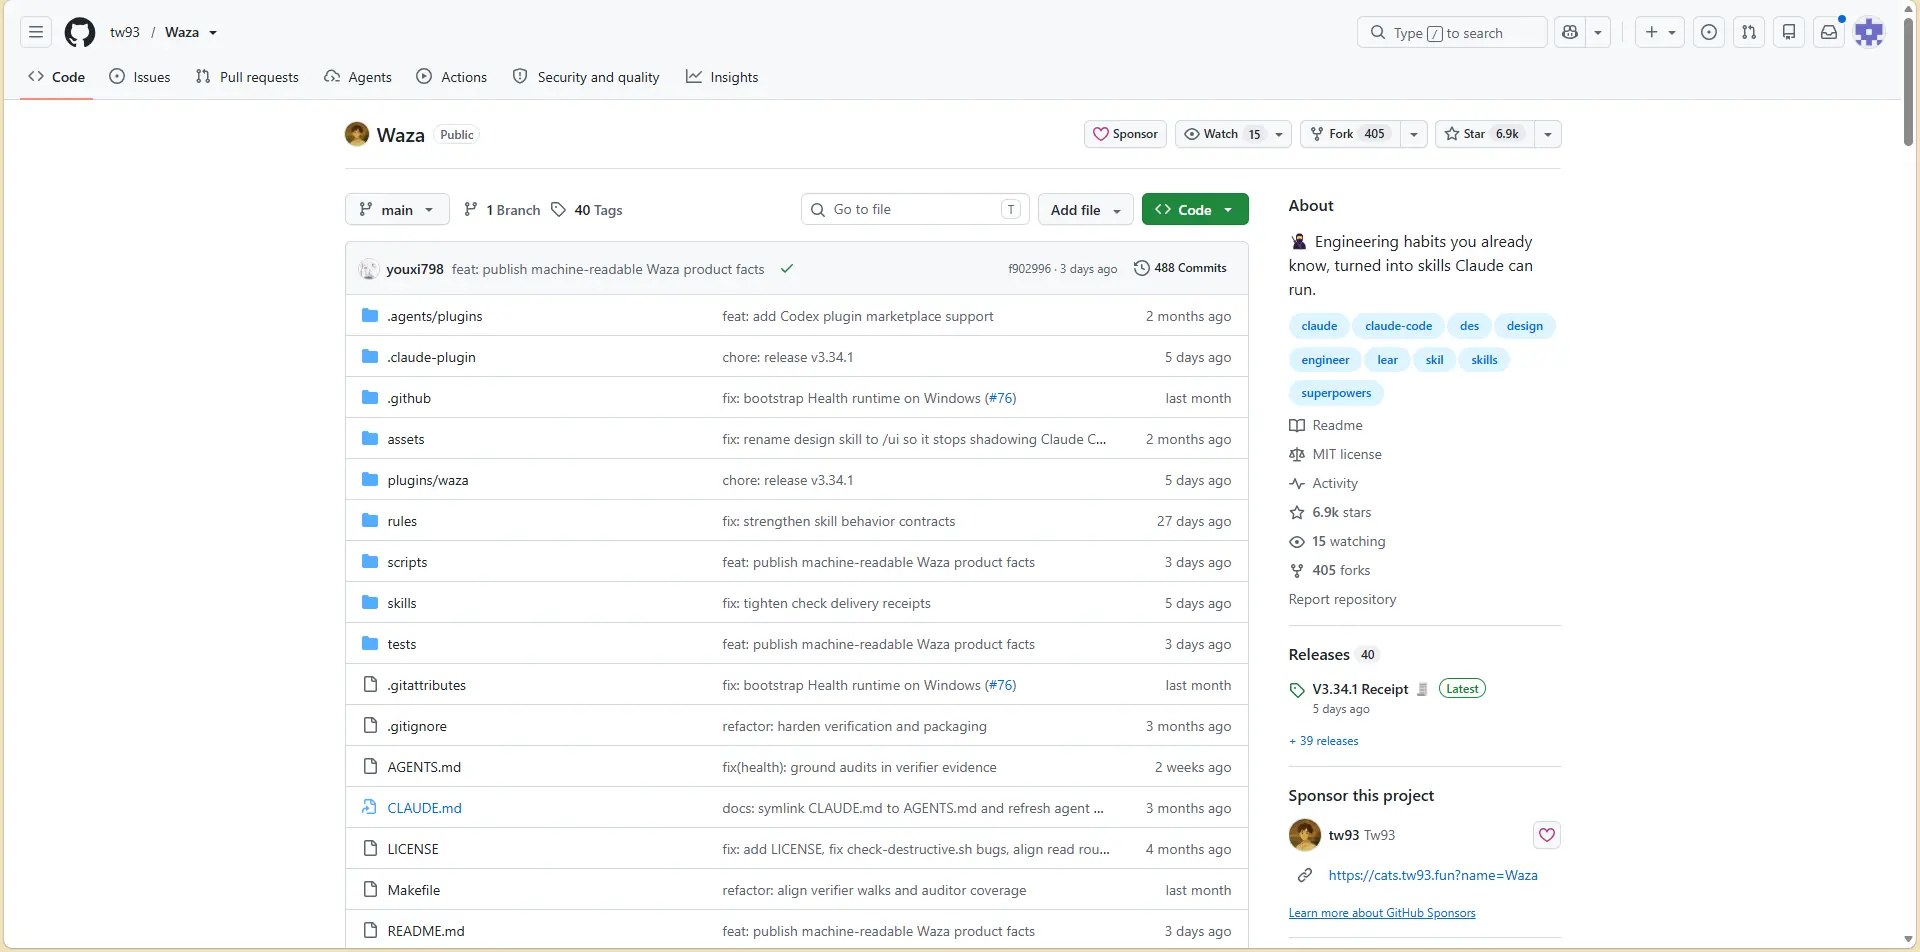Open the .agents/plugins folder icon
This screenshot has width=1920, height=952.
[x=370, y=316]
